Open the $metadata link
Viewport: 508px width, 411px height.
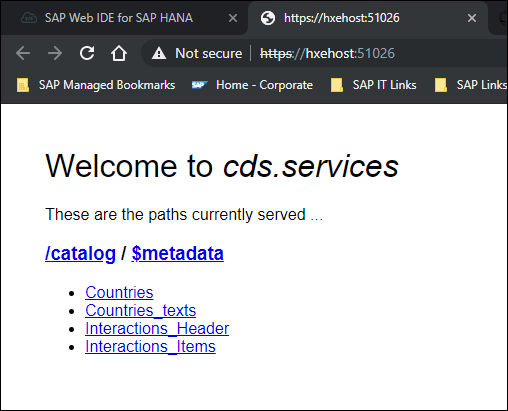(x=178, y=253)
